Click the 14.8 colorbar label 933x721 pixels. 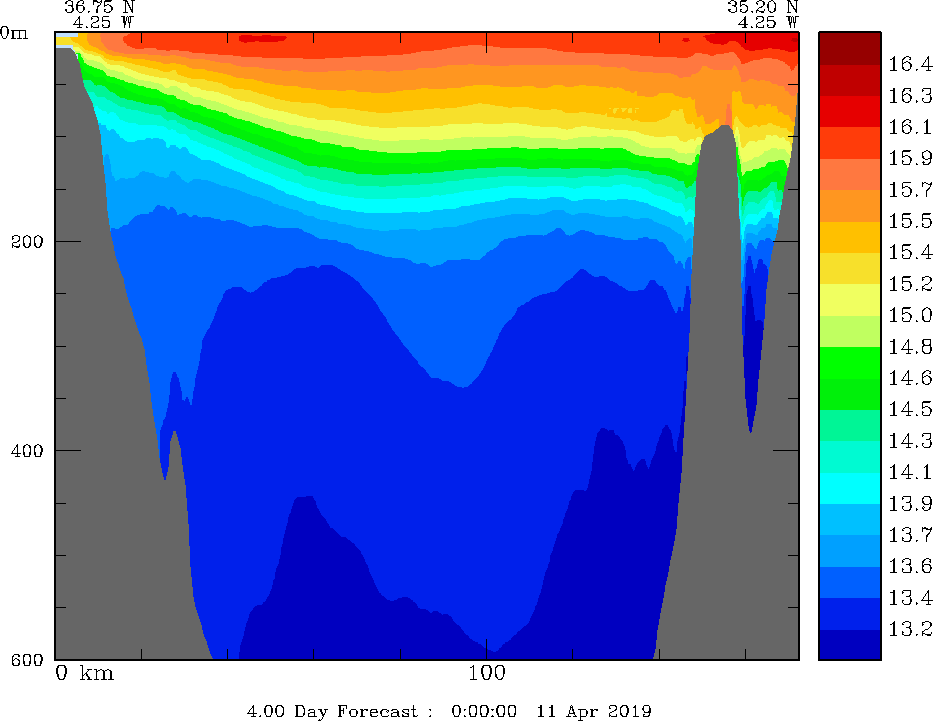(910, 347)
